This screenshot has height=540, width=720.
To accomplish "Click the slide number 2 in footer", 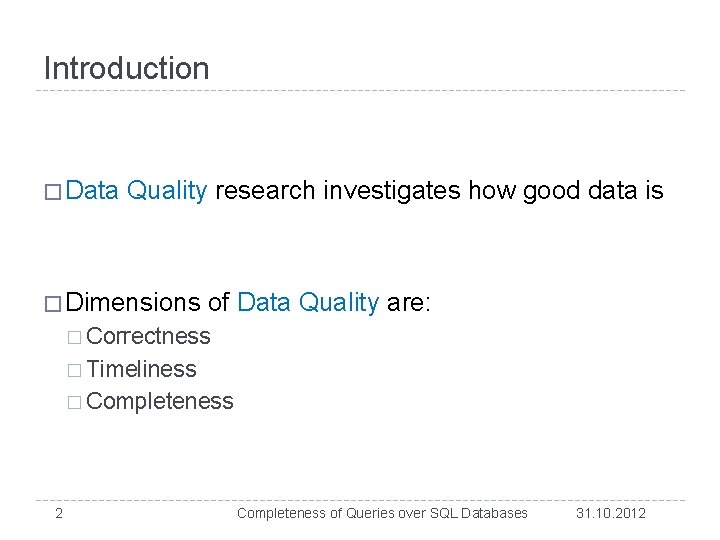I will (x=59, y=513).
